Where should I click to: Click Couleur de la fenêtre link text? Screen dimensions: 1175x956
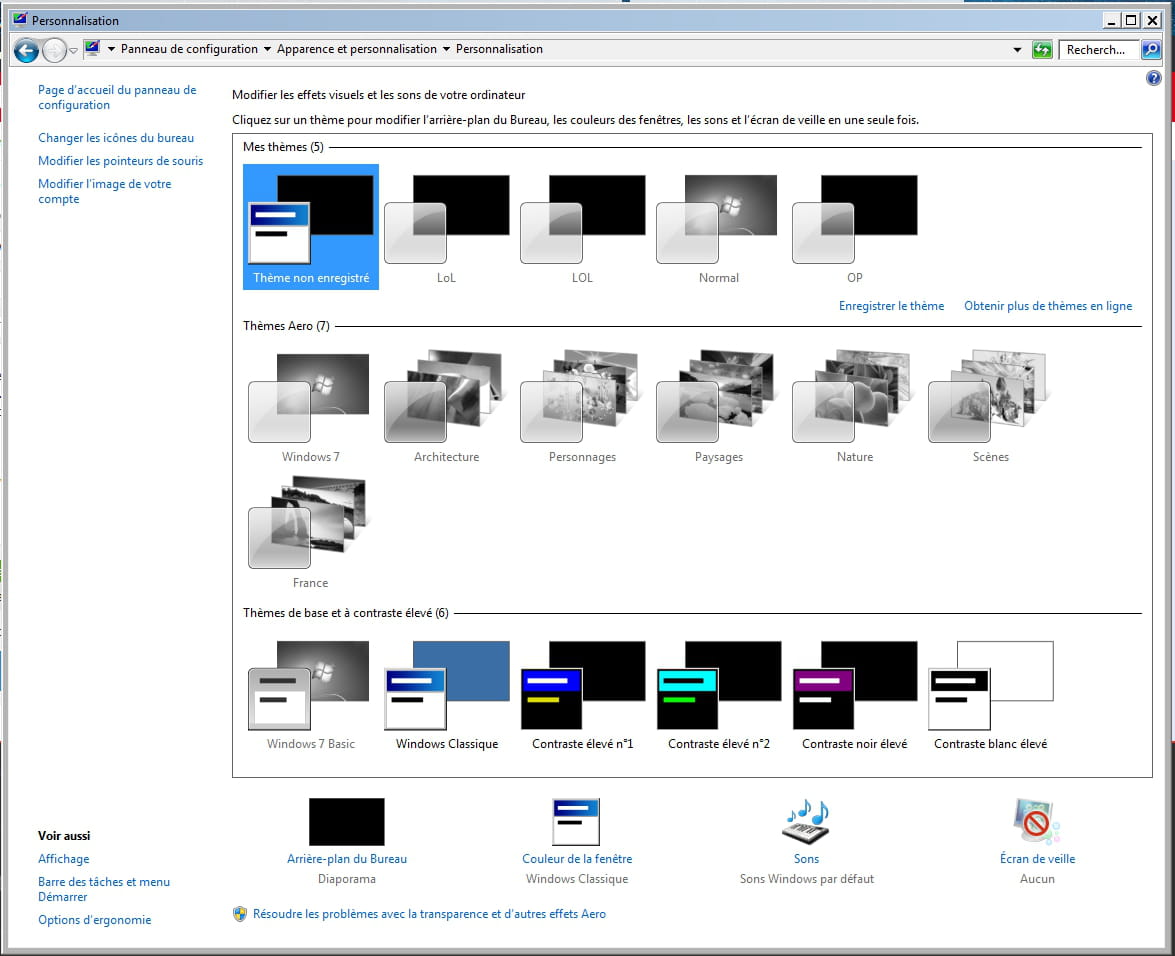pyautogui.click(x=577, y=859)
